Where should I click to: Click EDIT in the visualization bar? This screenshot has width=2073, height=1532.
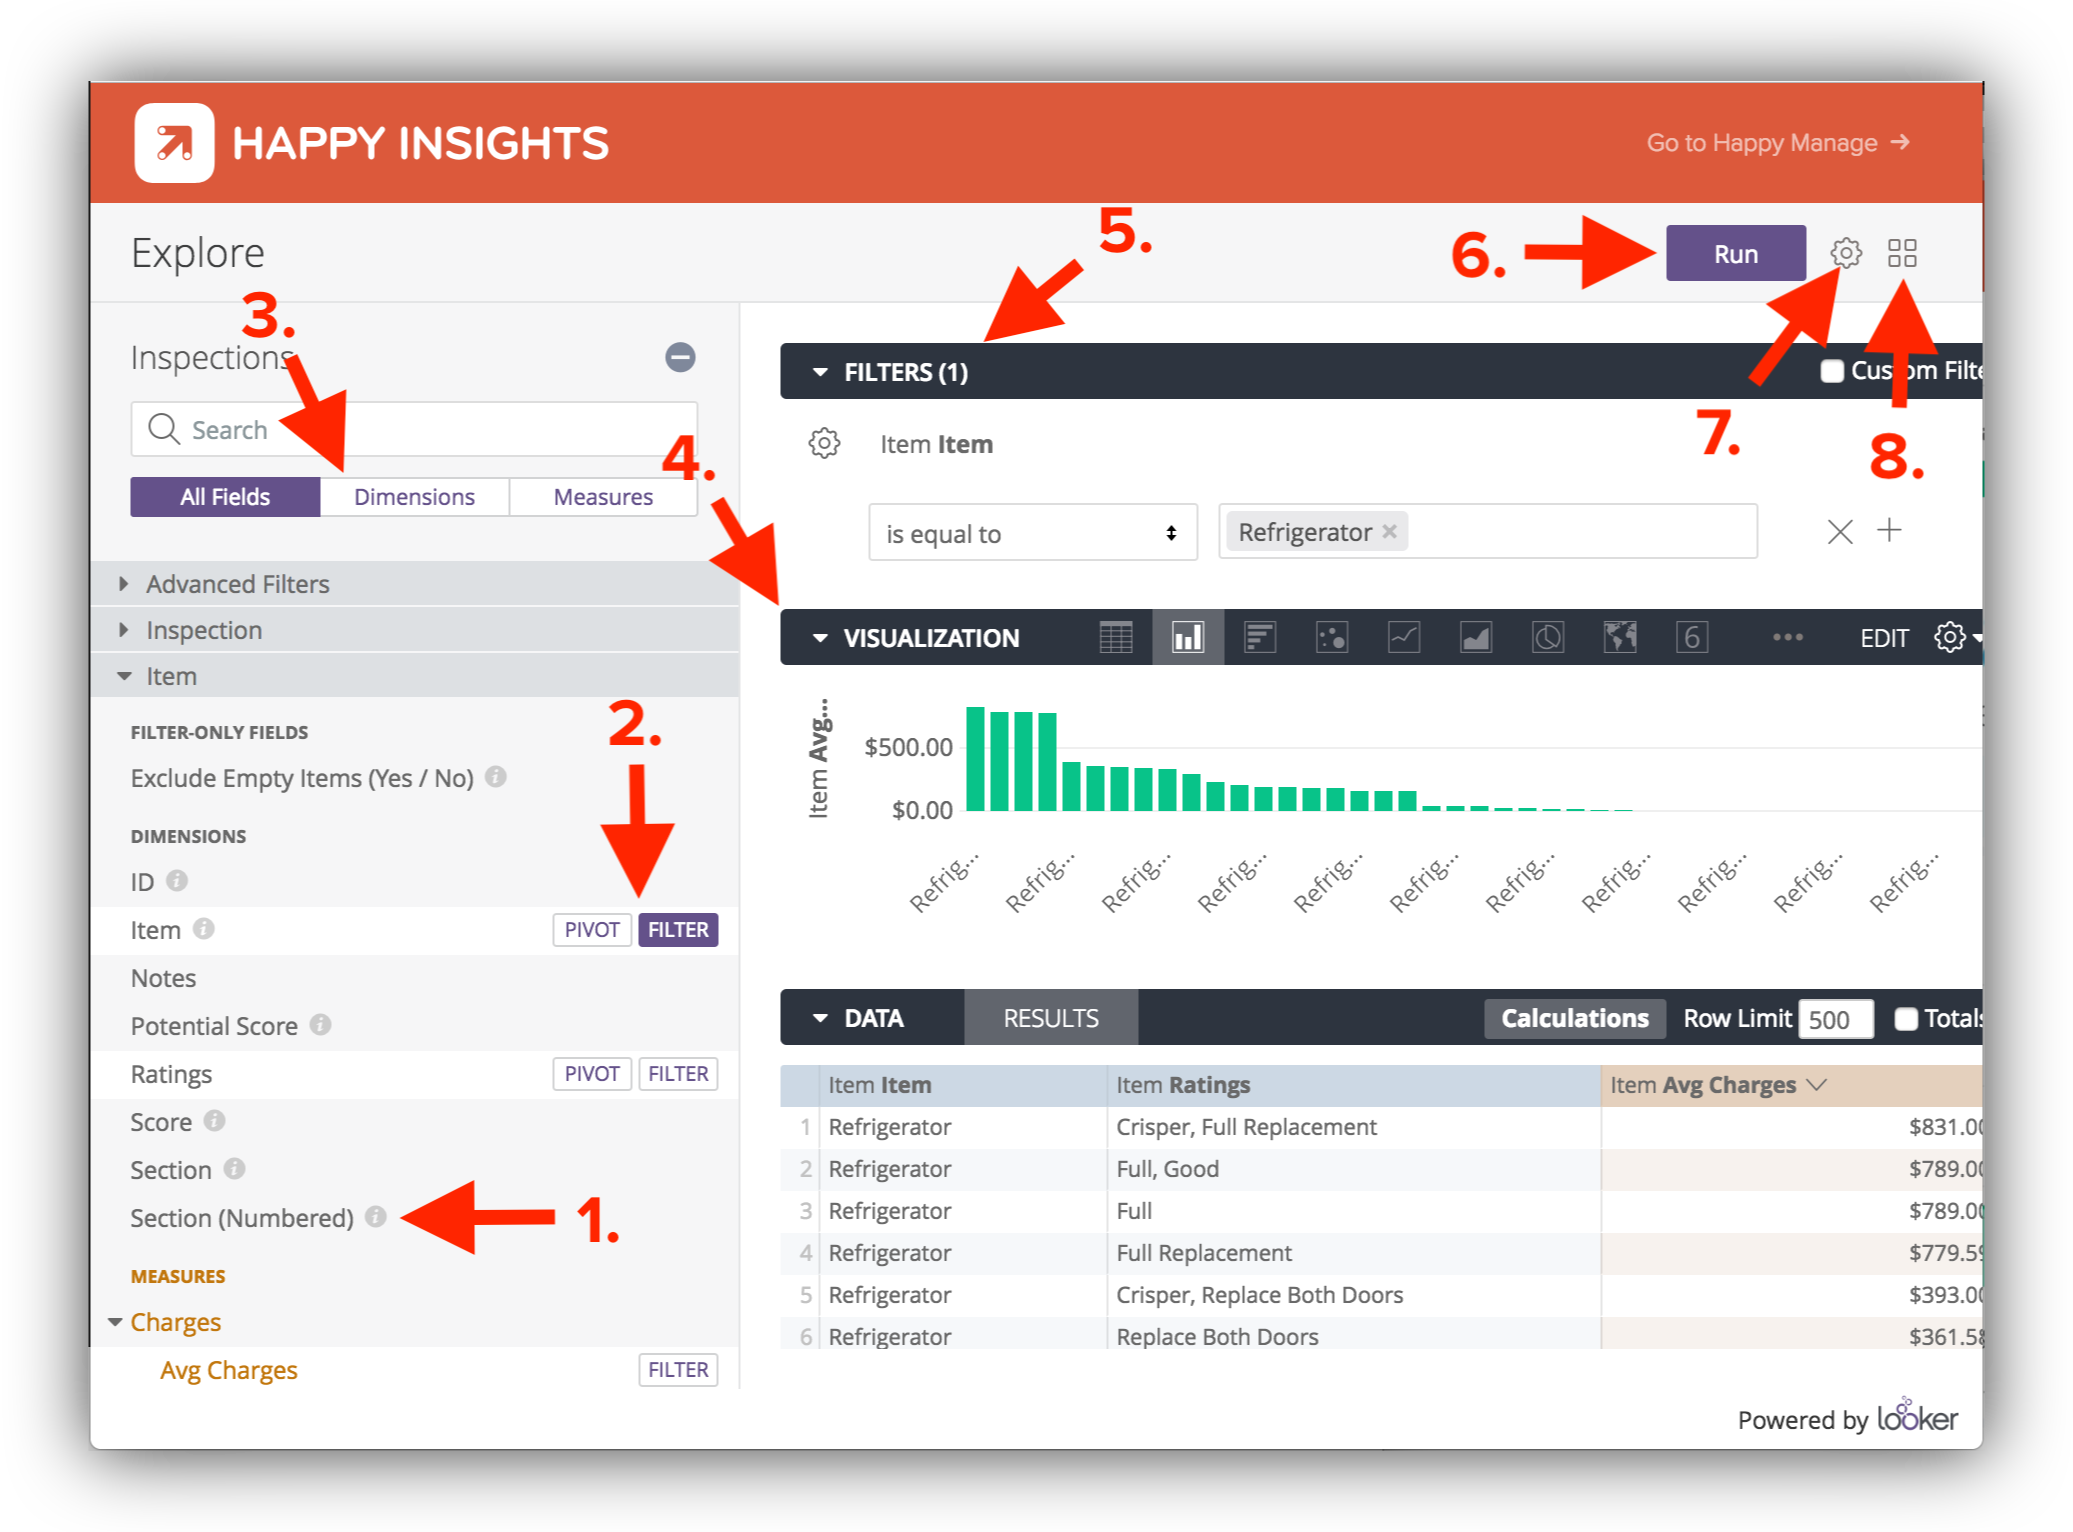[x=1884, y=637]
